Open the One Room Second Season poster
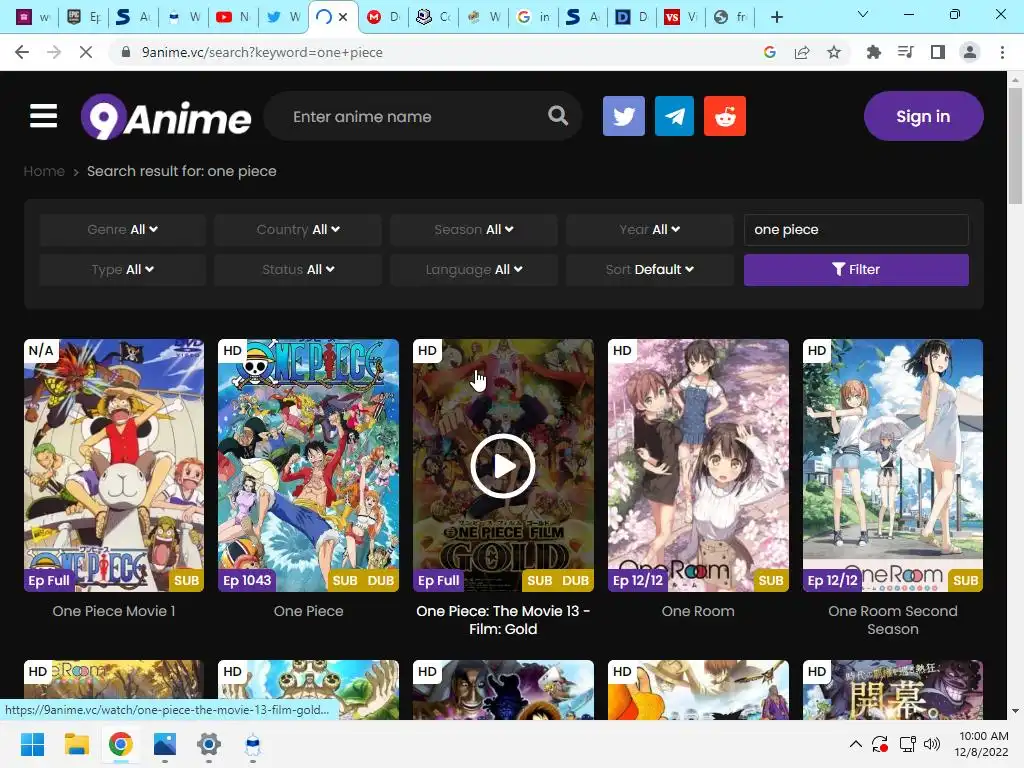1024x768 pixels. pyautogui.click(x=893, y=465)
